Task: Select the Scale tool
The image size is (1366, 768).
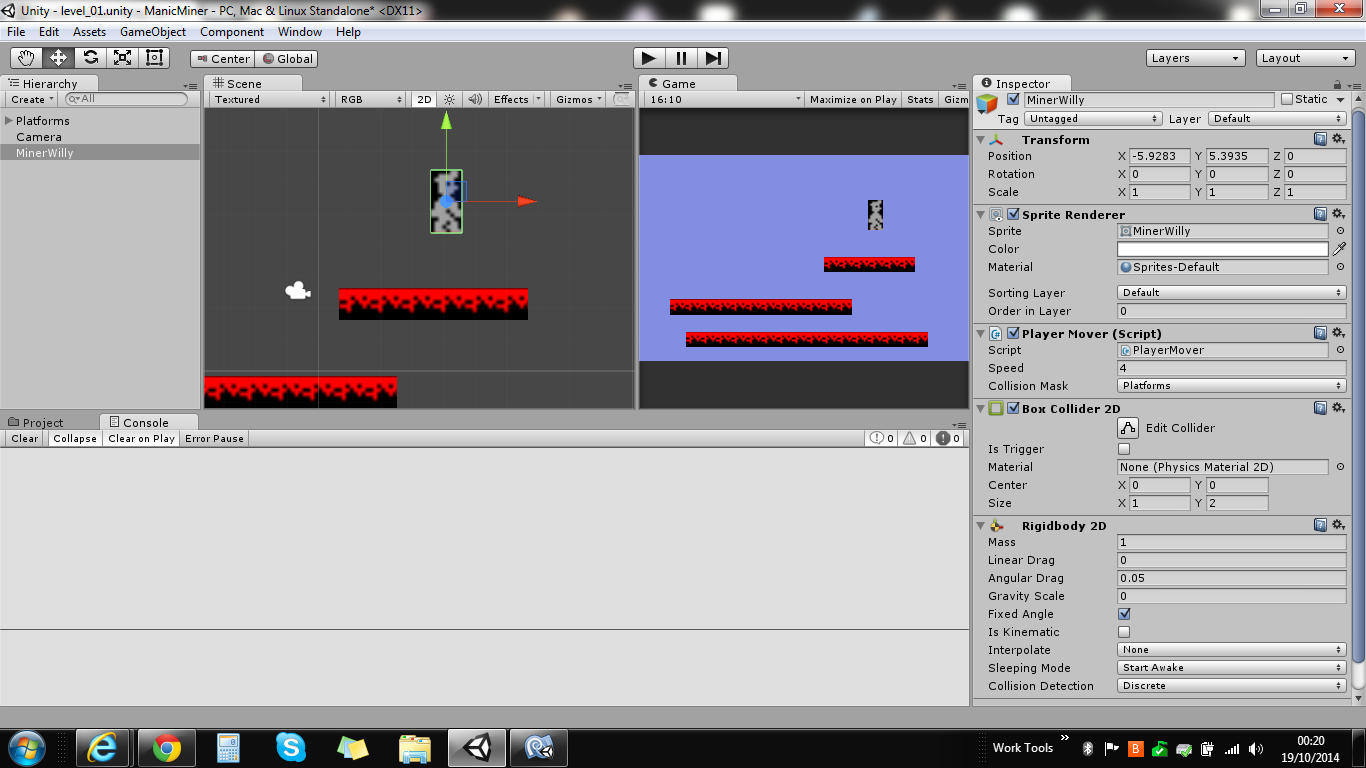Action: [x=122, y=57]
